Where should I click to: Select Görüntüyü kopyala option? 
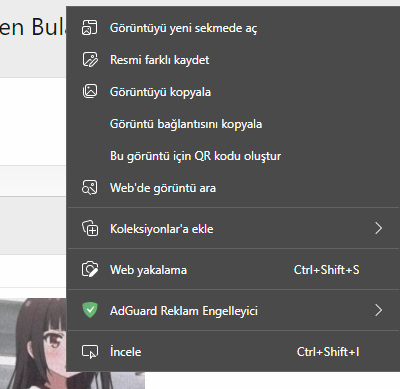coord(233,92)
